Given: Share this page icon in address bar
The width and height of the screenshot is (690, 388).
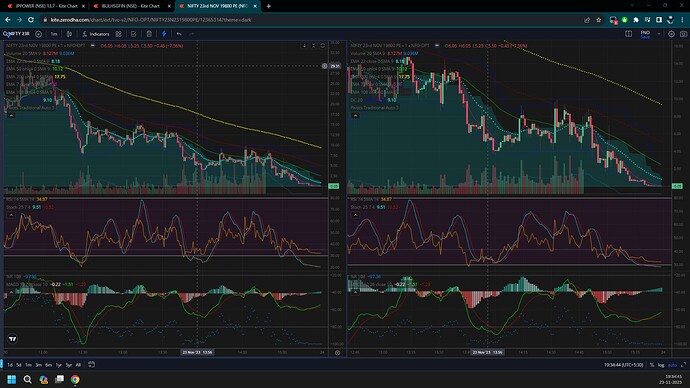Looking at the screenshot, I should coord(587,20).
